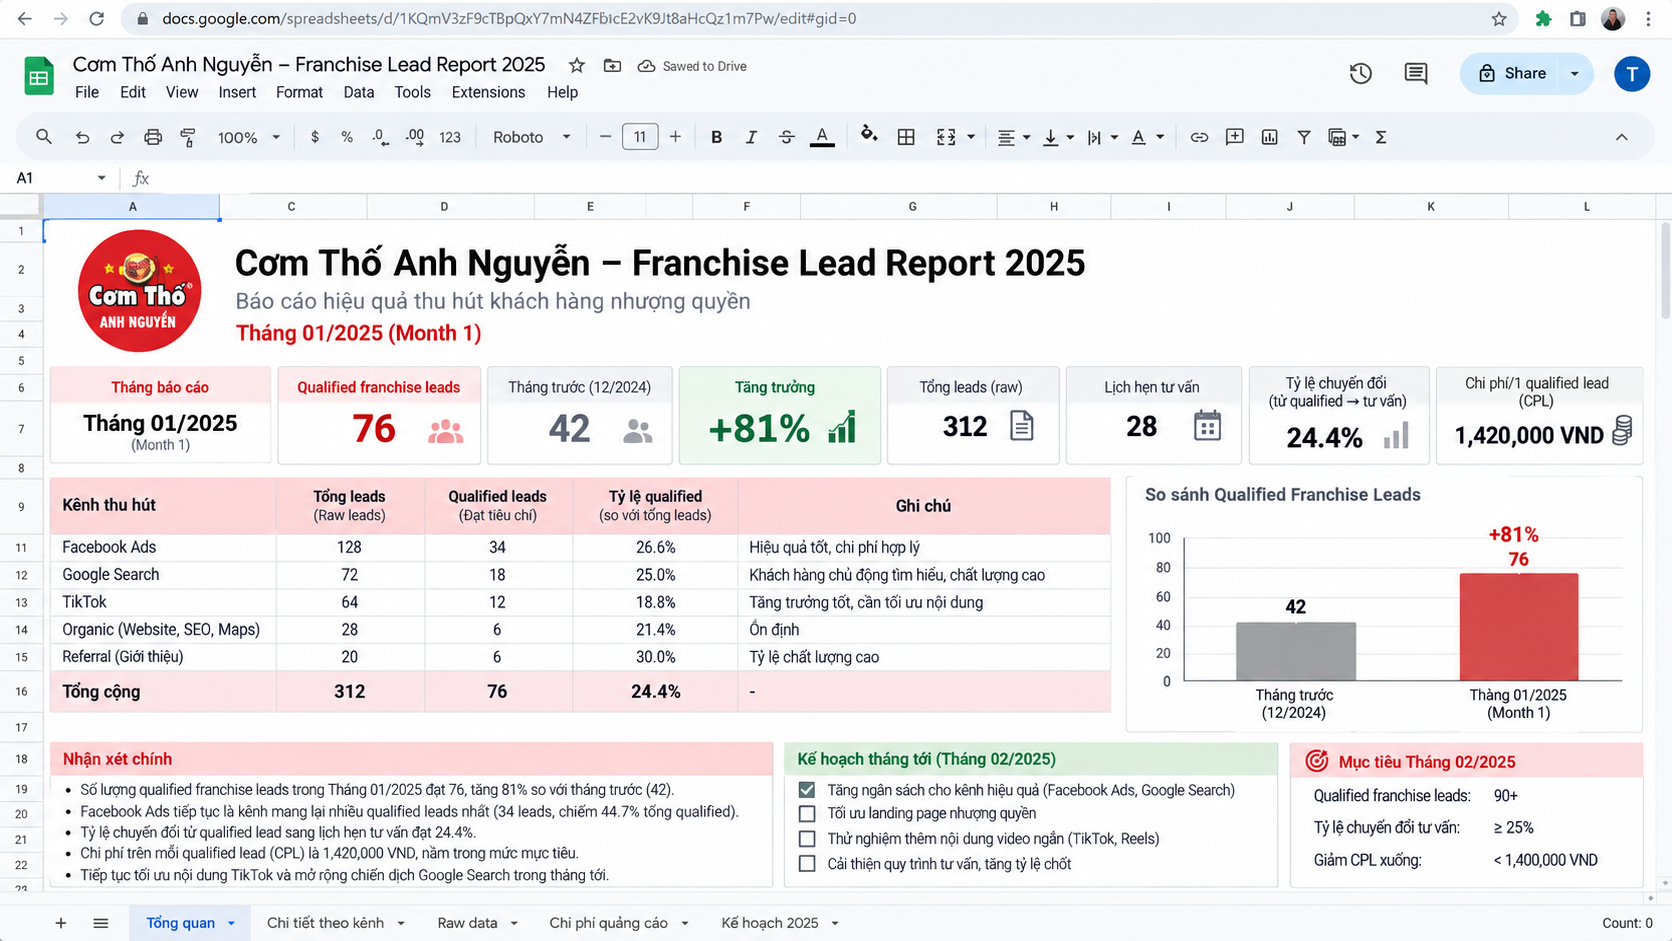Expand merge cells dropdown arrow
This screenshot has width=1672, height=941.
[970, 137]
